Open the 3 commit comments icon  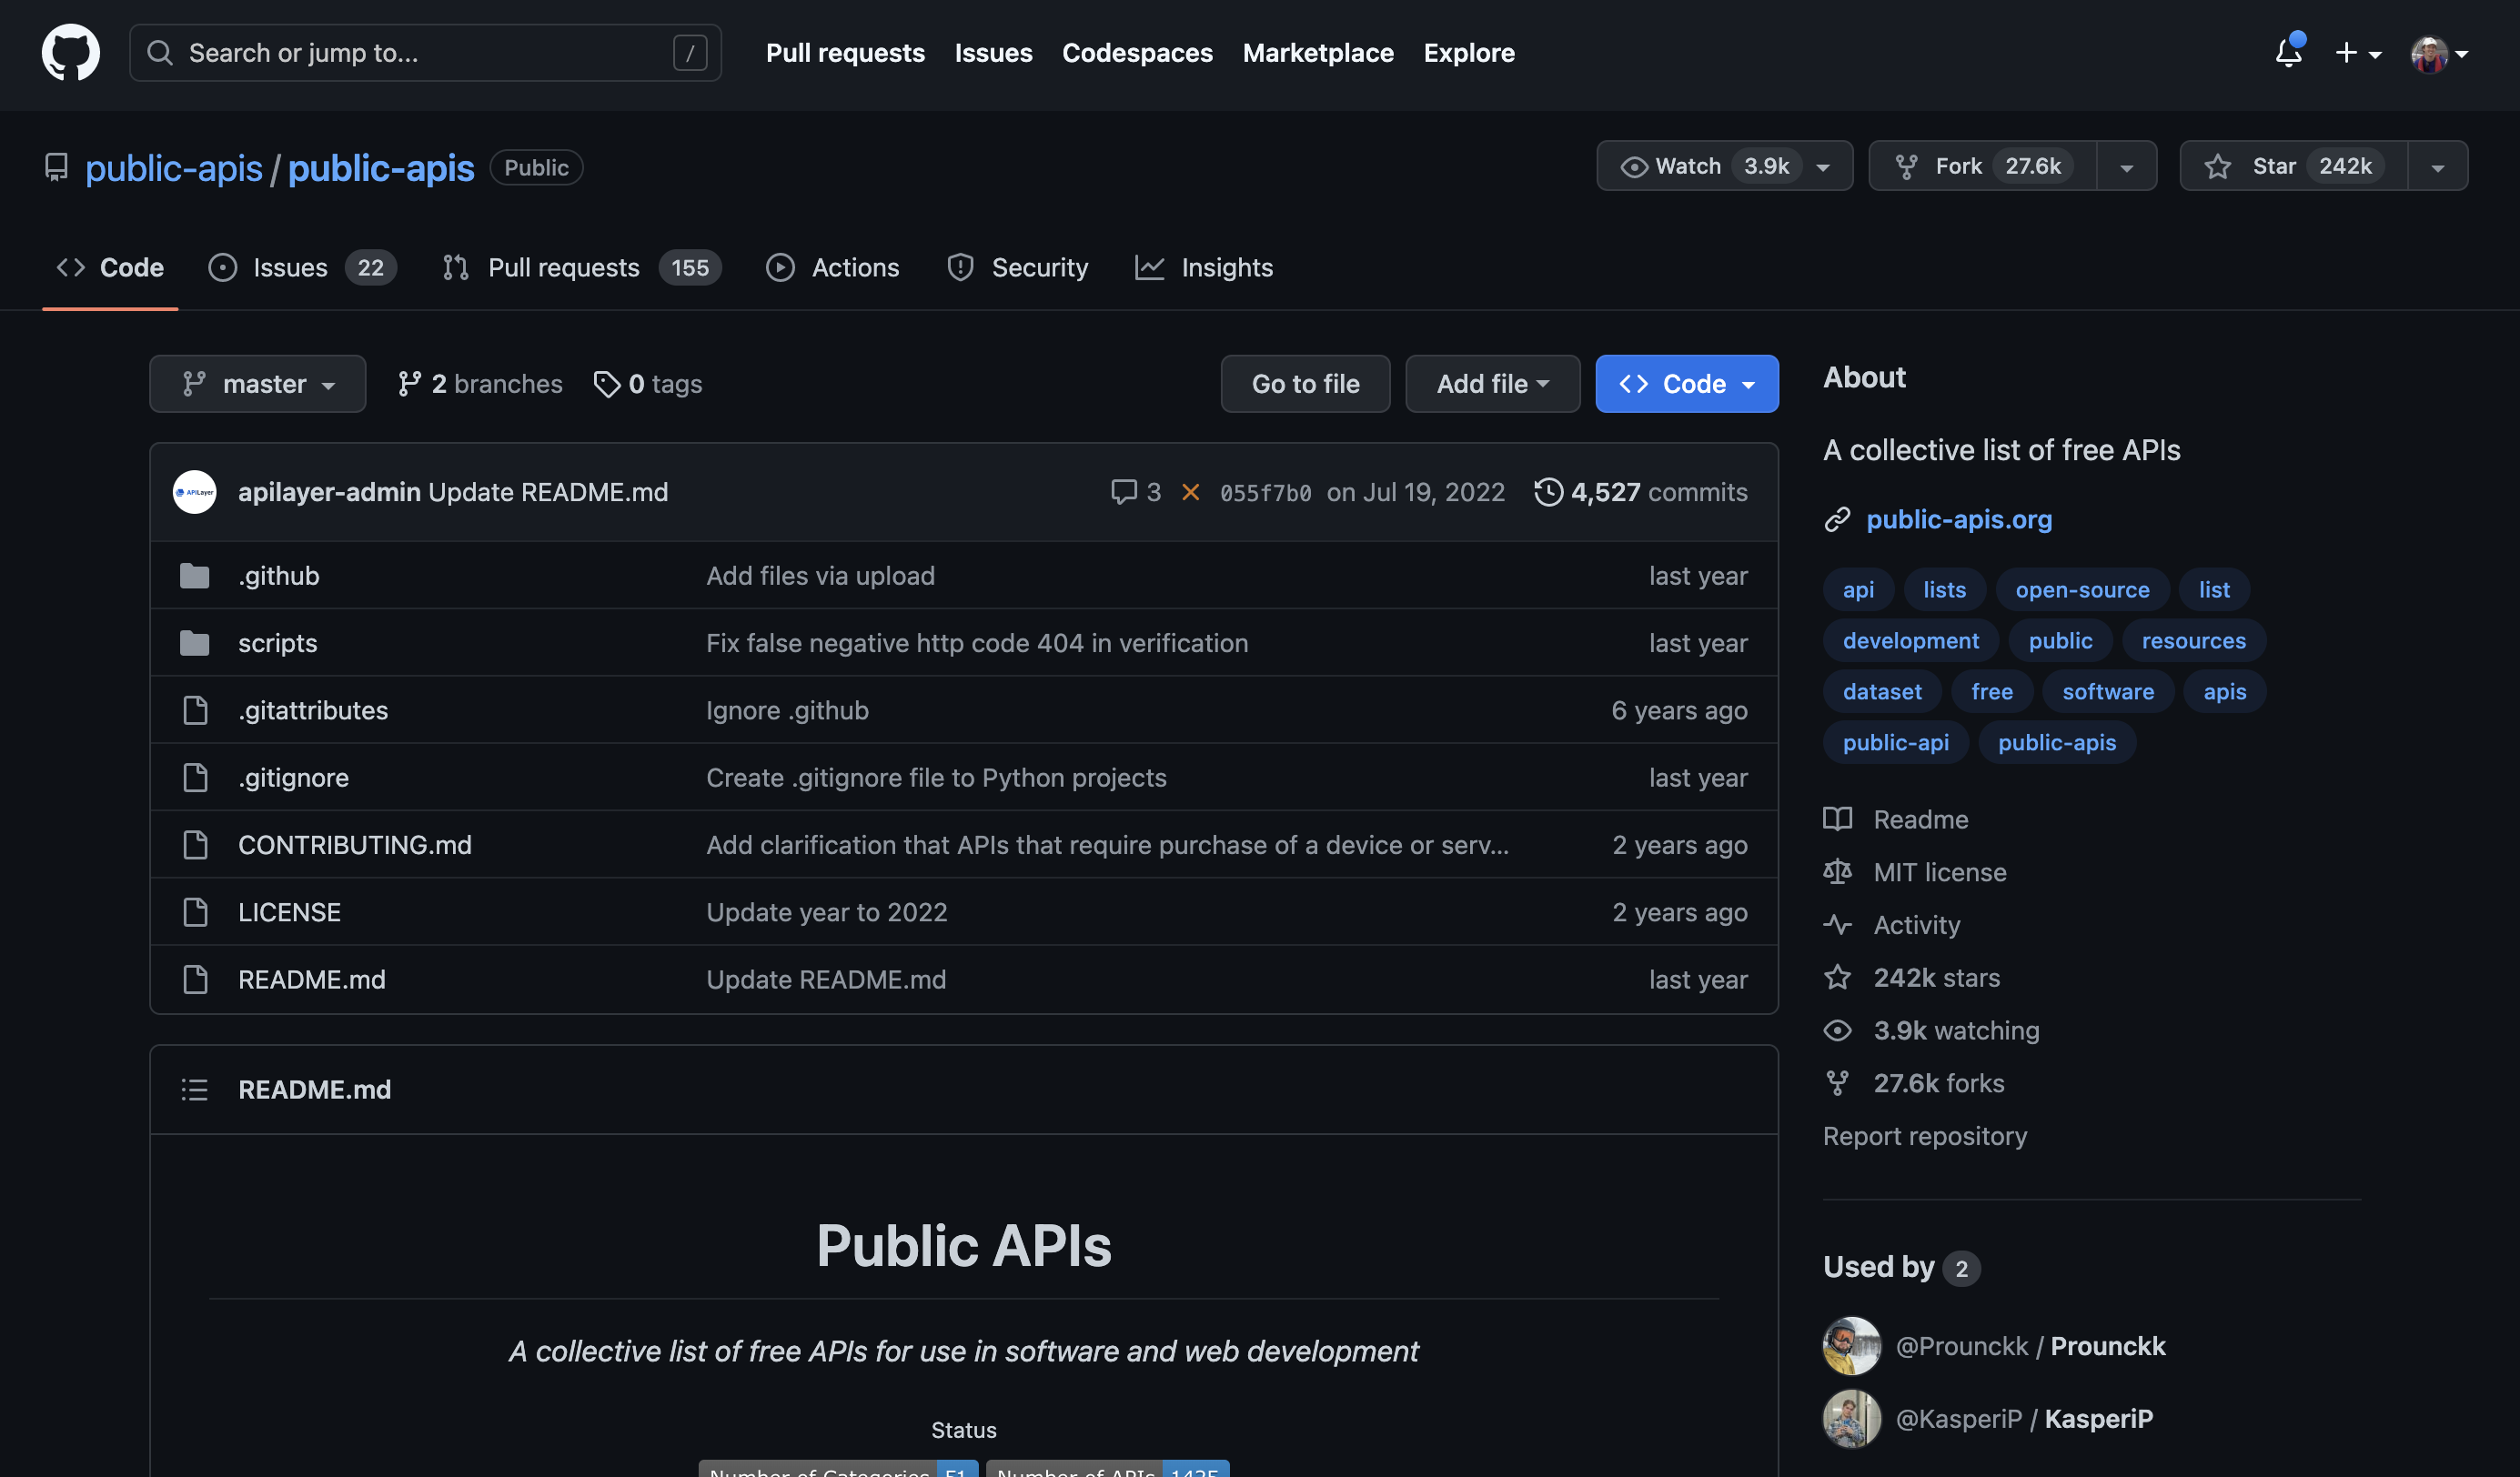(1135, 492)
